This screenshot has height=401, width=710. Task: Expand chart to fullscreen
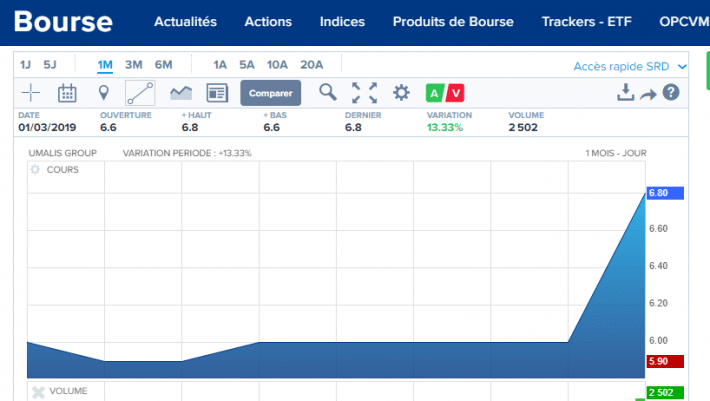click(x=365, y=93)
